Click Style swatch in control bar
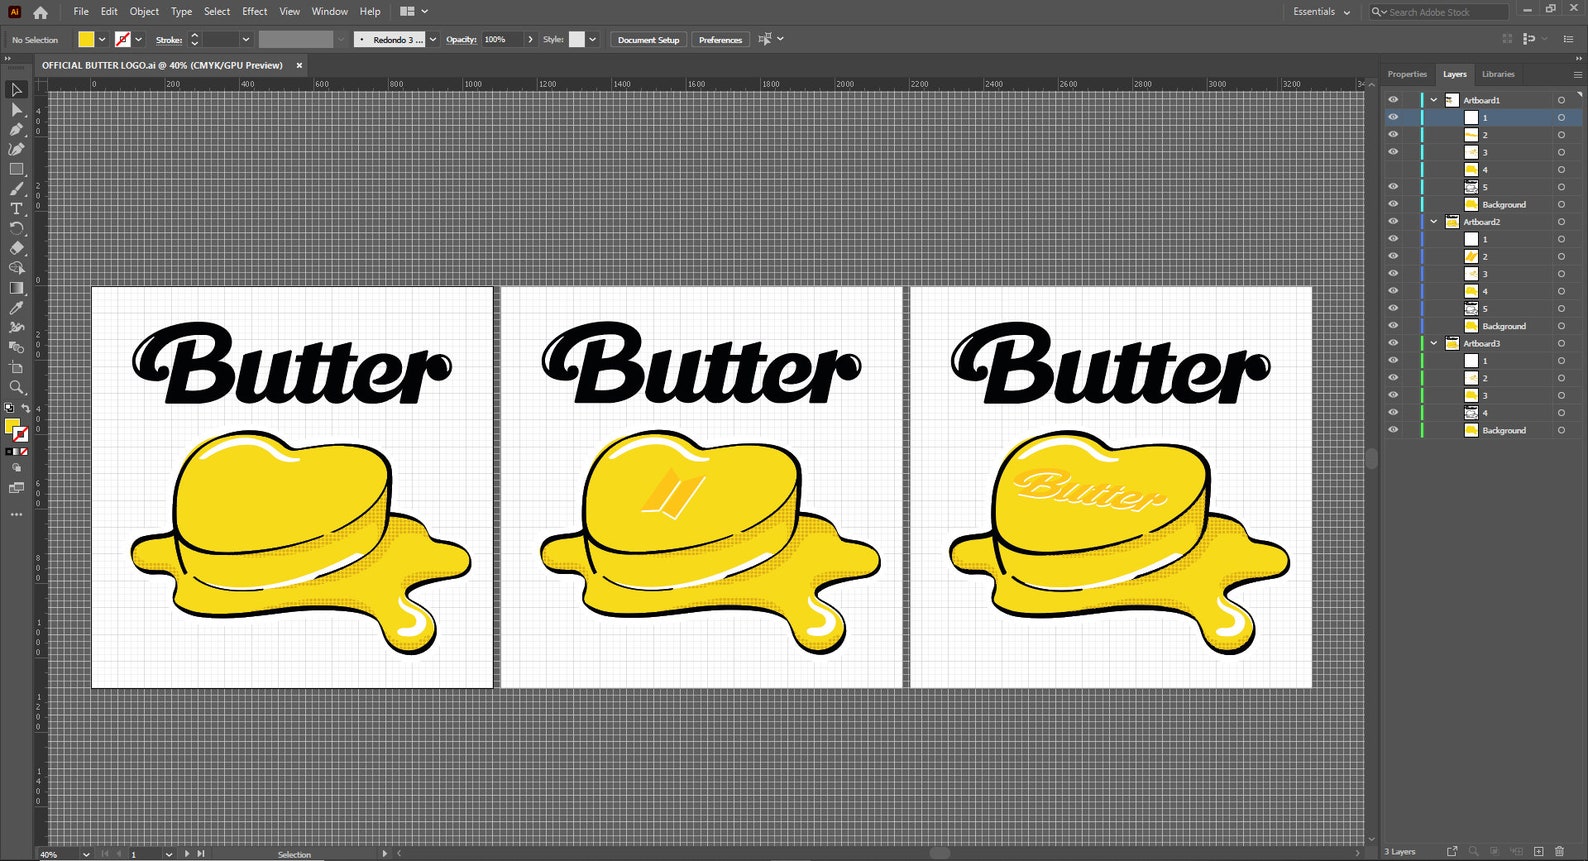This screenshot has width=1588, height=861. 577,40
